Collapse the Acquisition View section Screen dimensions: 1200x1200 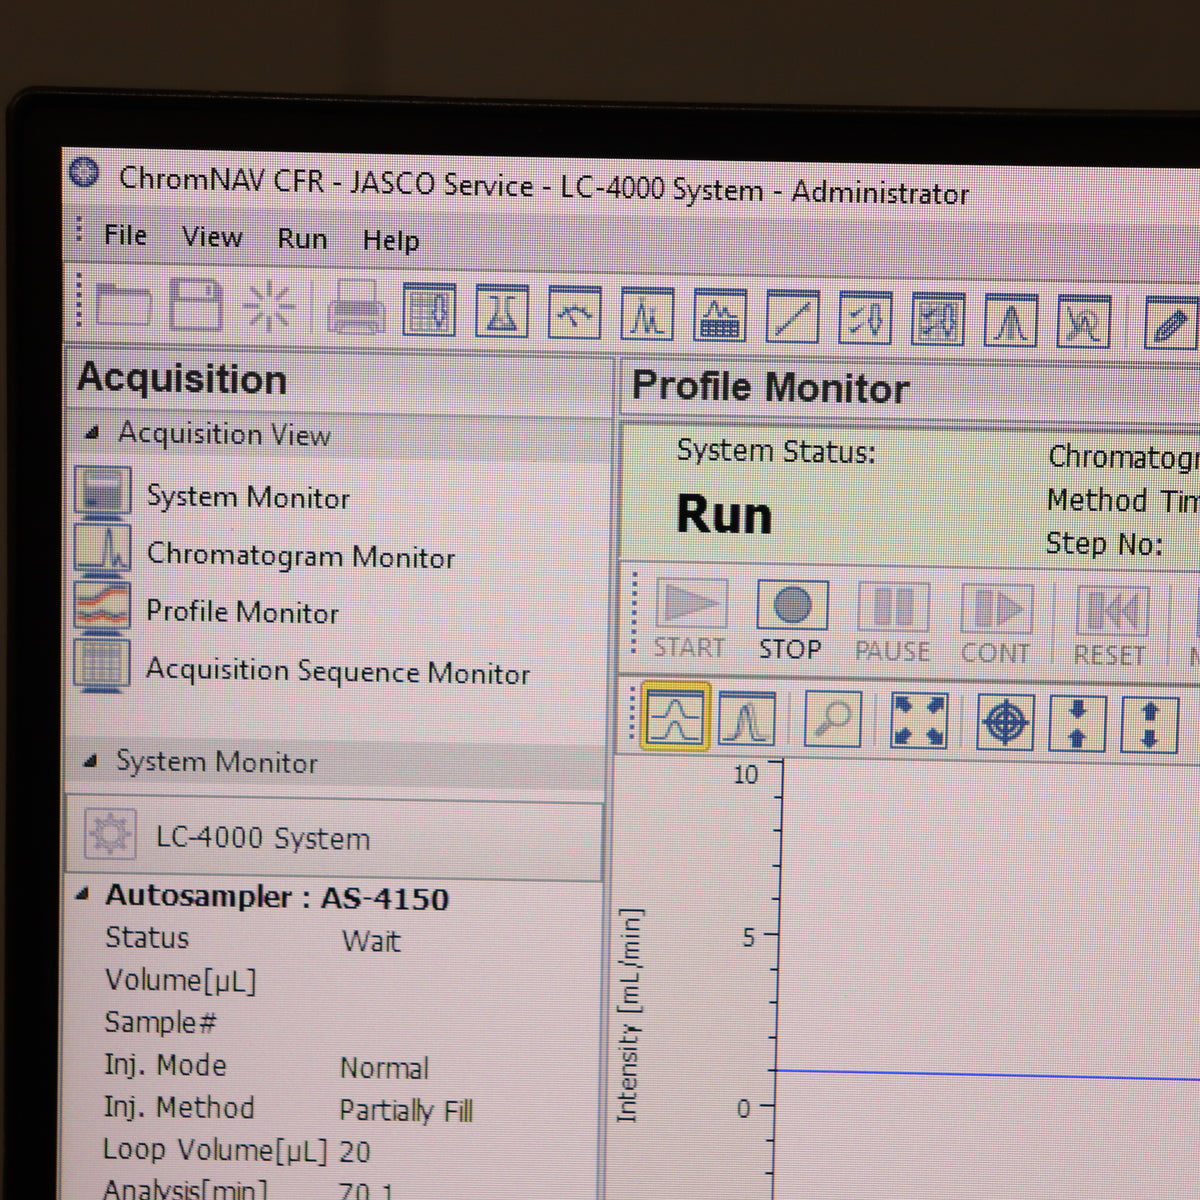coord(93,433)
